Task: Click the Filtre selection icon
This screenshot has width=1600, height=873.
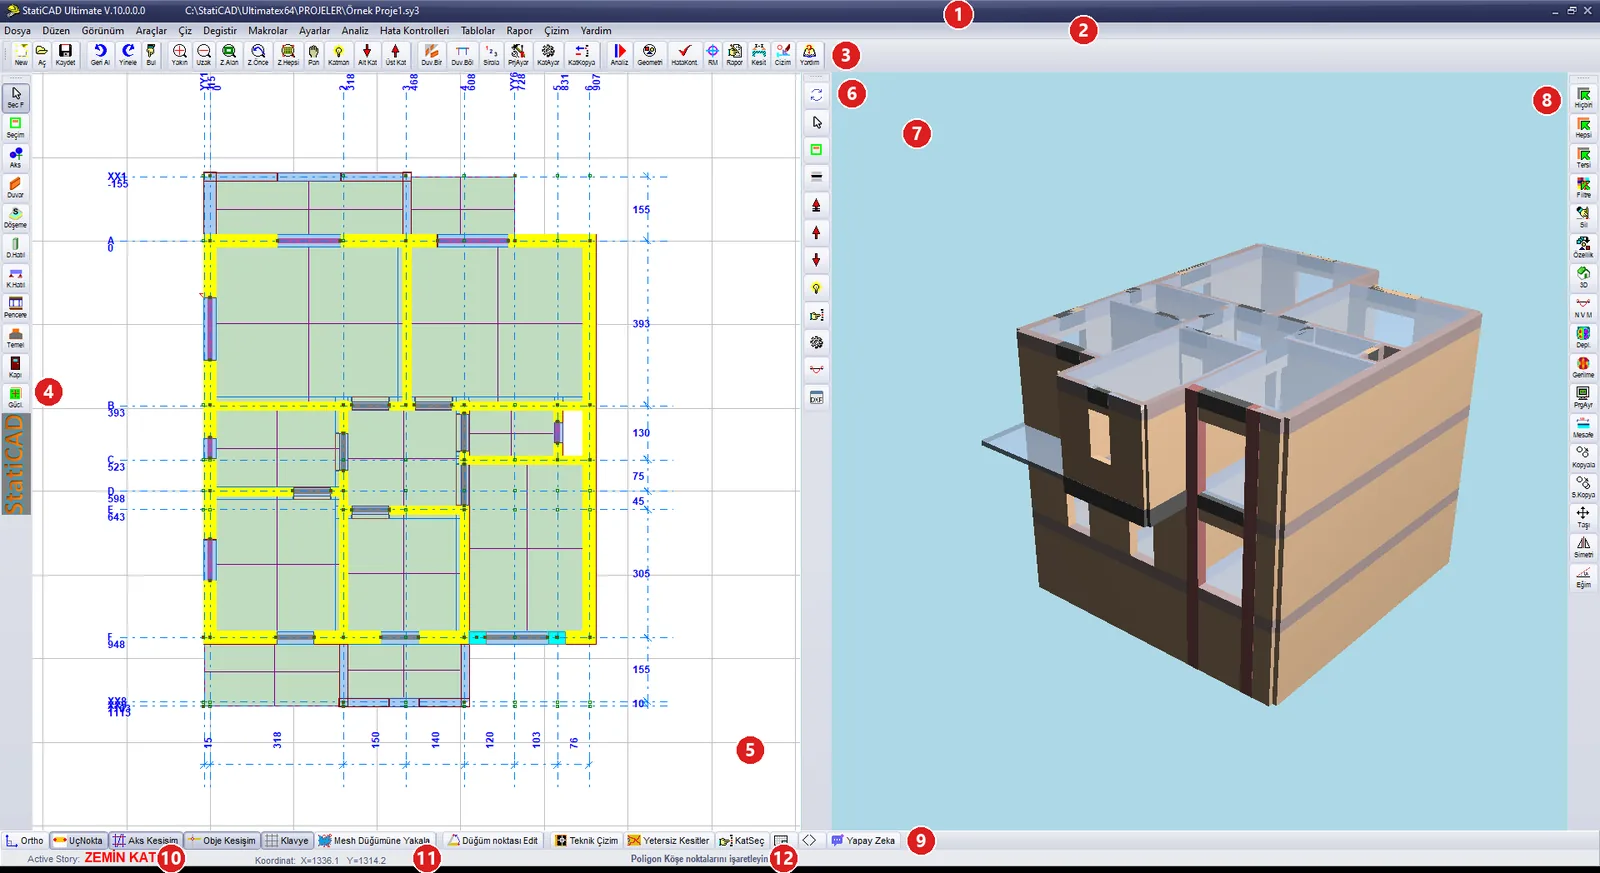Action: (1583, 187)
